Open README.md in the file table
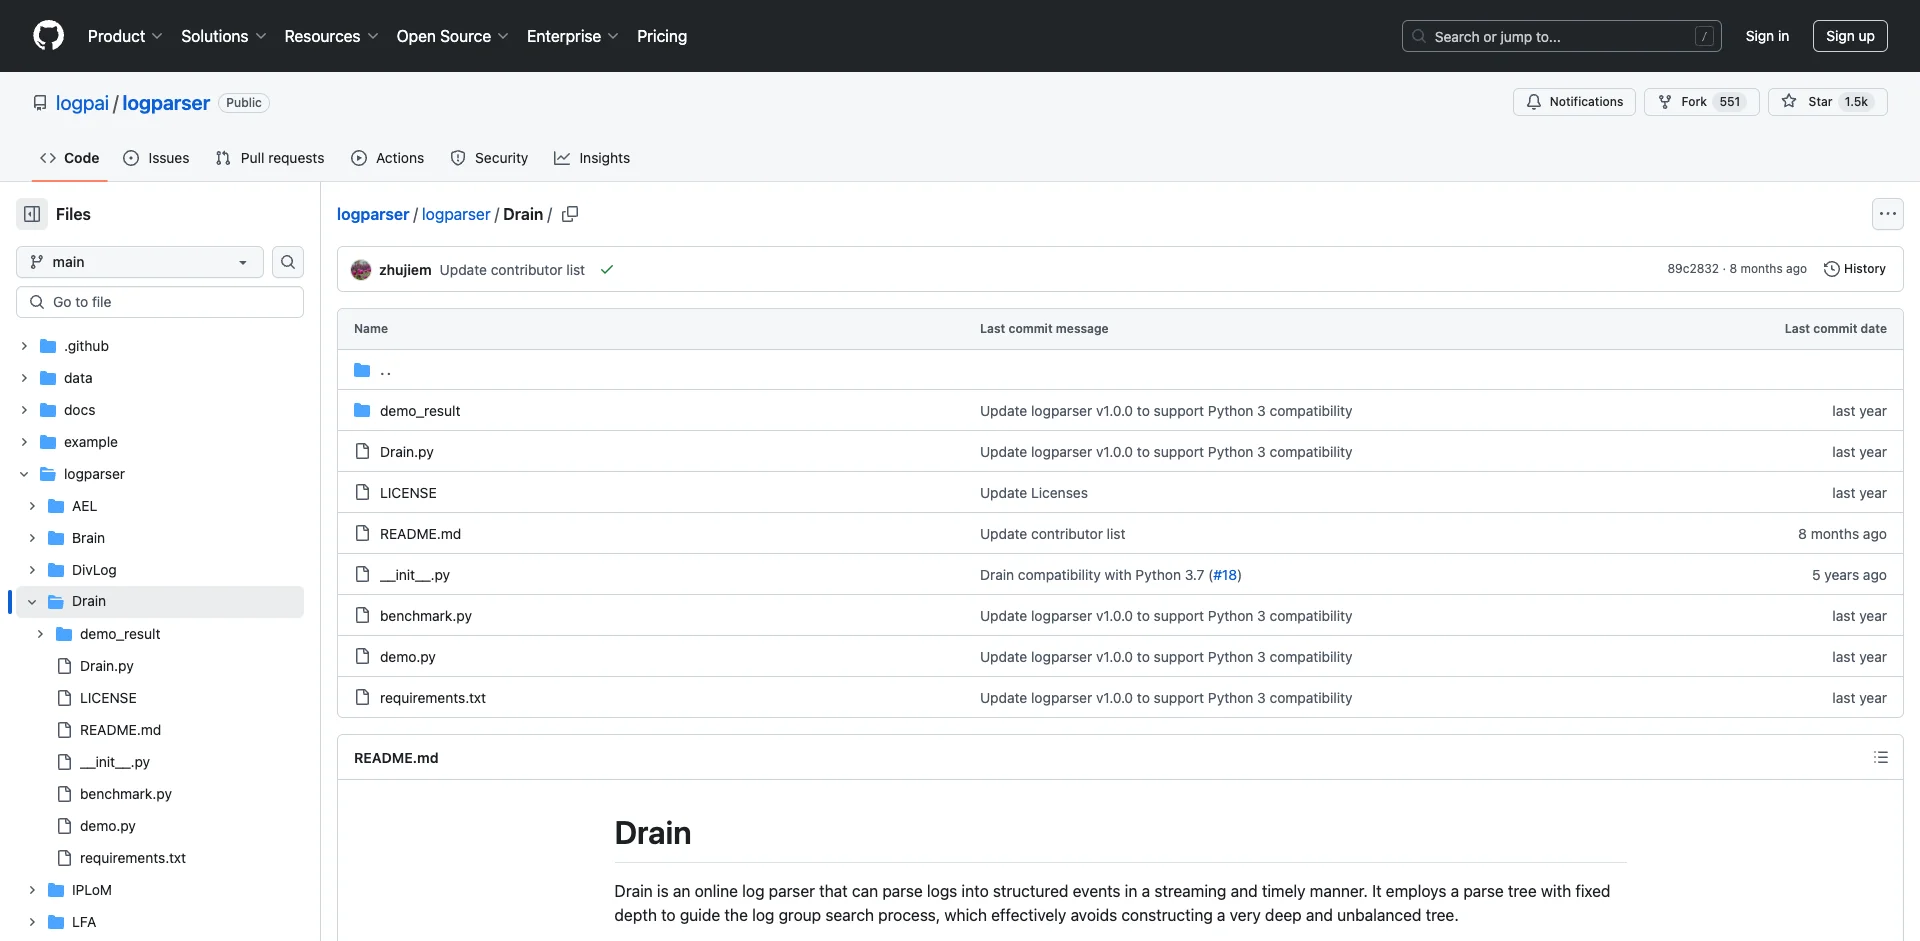 coord(420,534)
